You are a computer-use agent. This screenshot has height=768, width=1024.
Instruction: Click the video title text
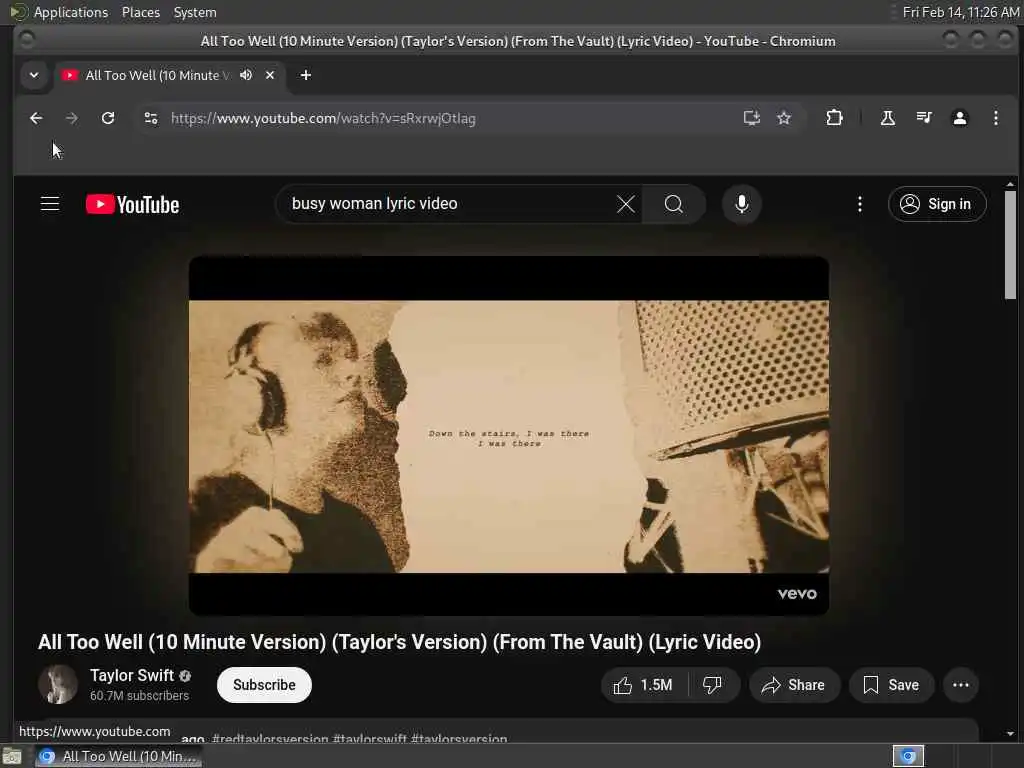coord(399,642)
